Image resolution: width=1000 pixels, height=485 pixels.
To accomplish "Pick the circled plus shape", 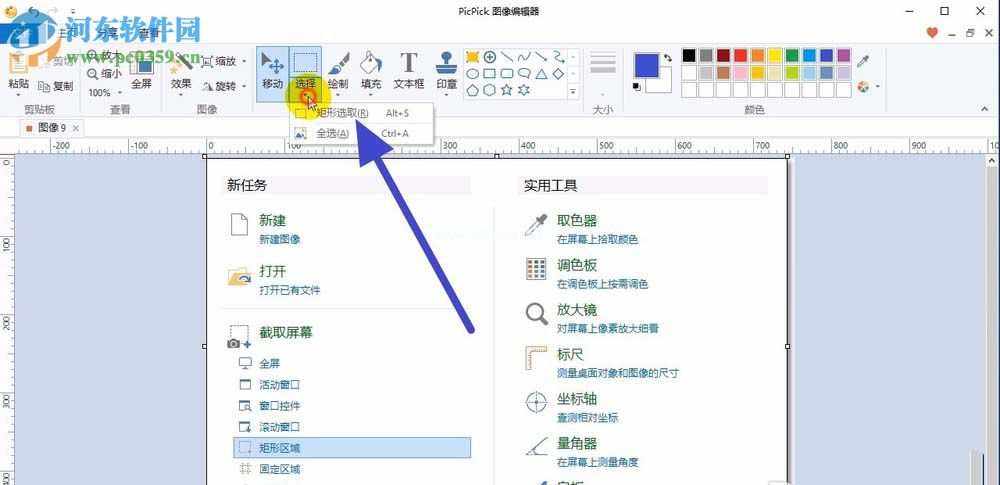I will [490, 57].
